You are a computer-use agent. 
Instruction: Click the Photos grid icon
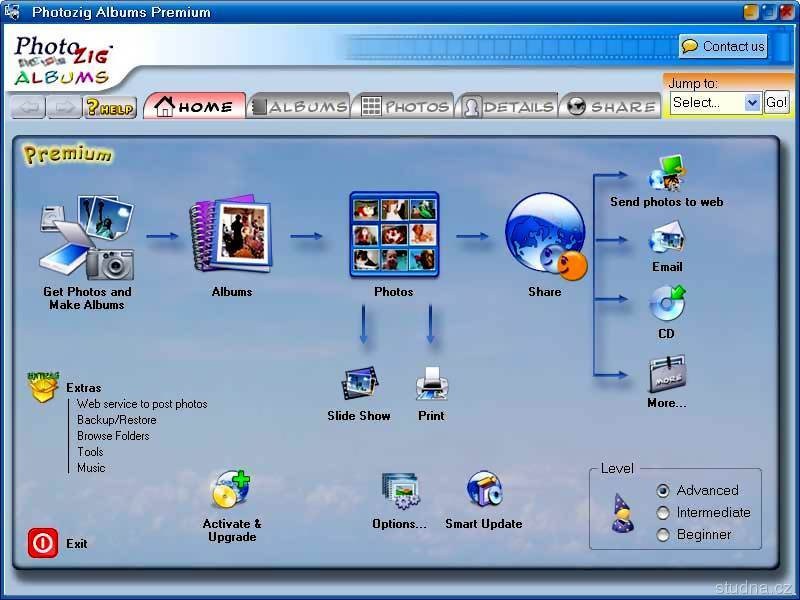pos(393,235)
